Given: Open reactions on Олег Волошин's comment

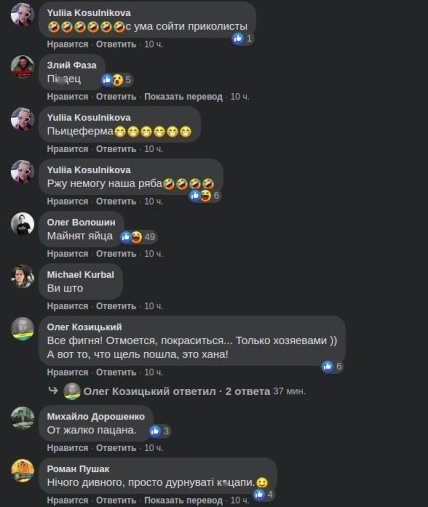Looking at the screenshot, I should pyautogui.click(x=138, y=237).
